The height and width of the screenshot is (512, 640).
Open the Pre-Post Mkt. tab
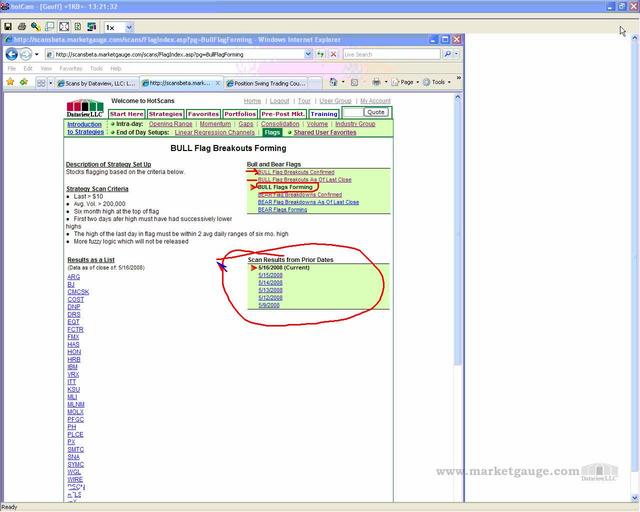[x=283, y=114]
